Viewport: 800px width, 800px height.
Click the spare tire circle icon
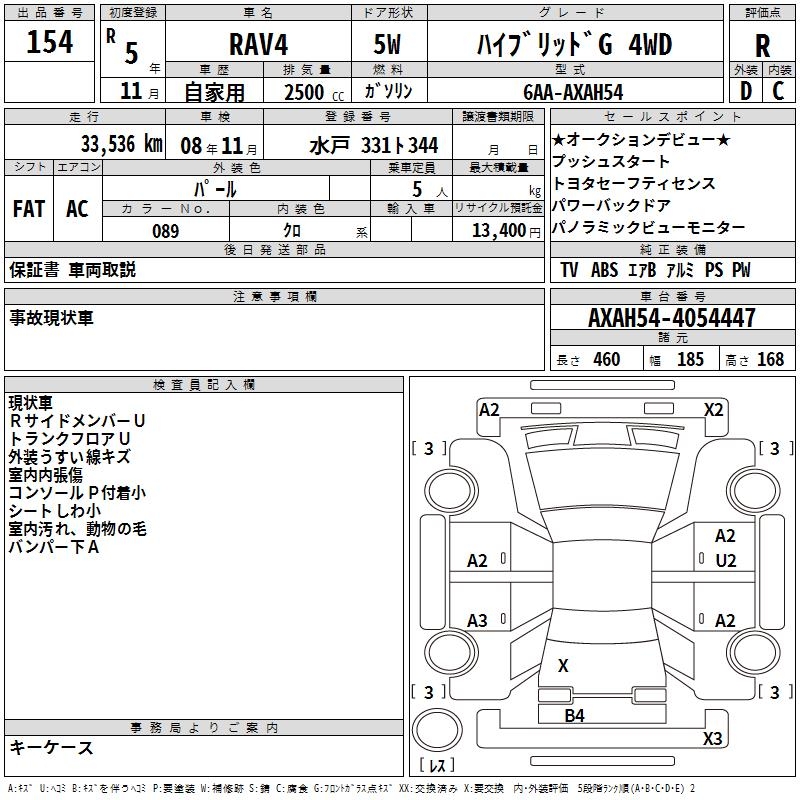(437, 730)
